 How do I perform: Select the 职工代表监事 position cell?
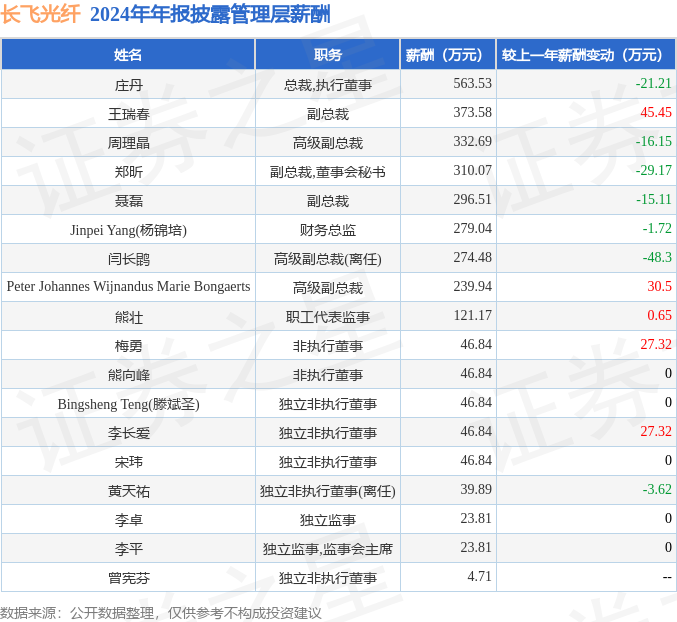click(328, 317)
